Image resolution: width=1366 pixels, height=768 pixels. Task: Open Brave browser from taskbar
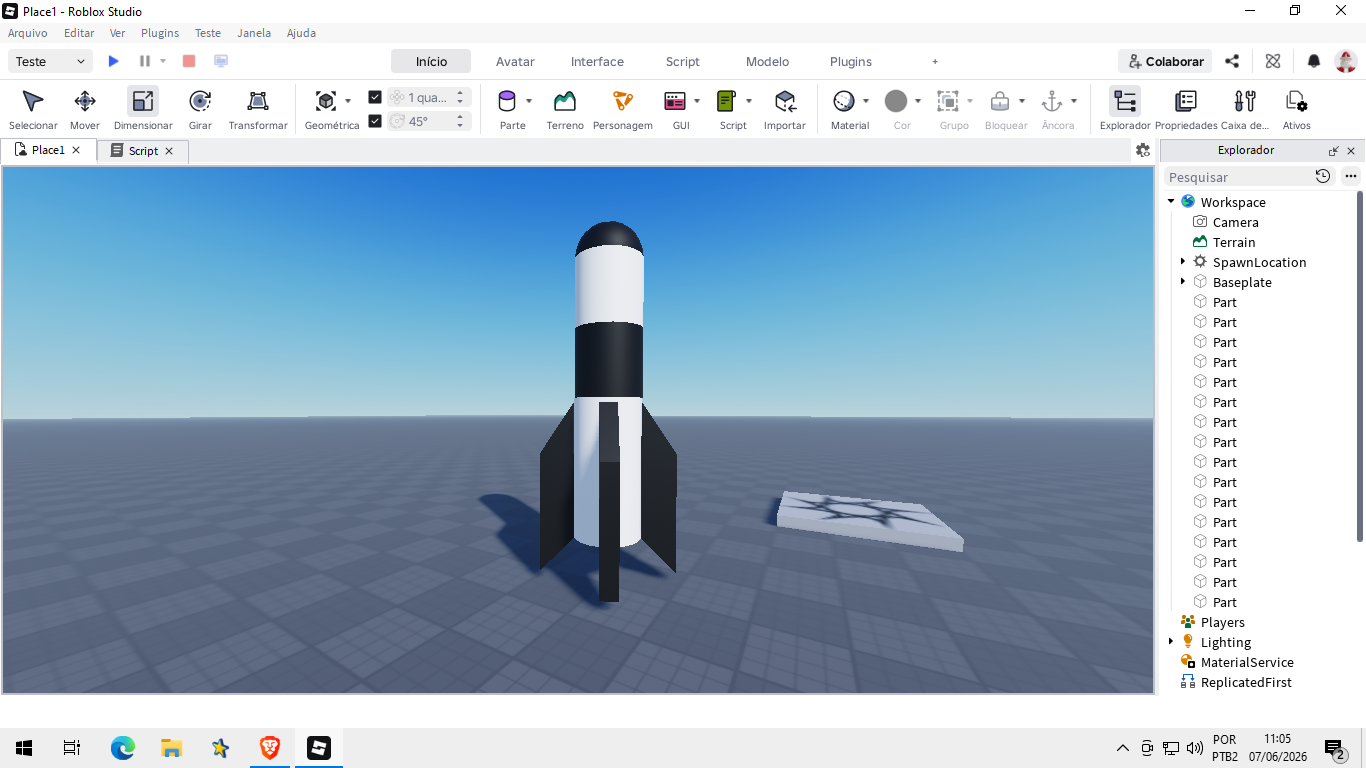(x=270, y=747)
